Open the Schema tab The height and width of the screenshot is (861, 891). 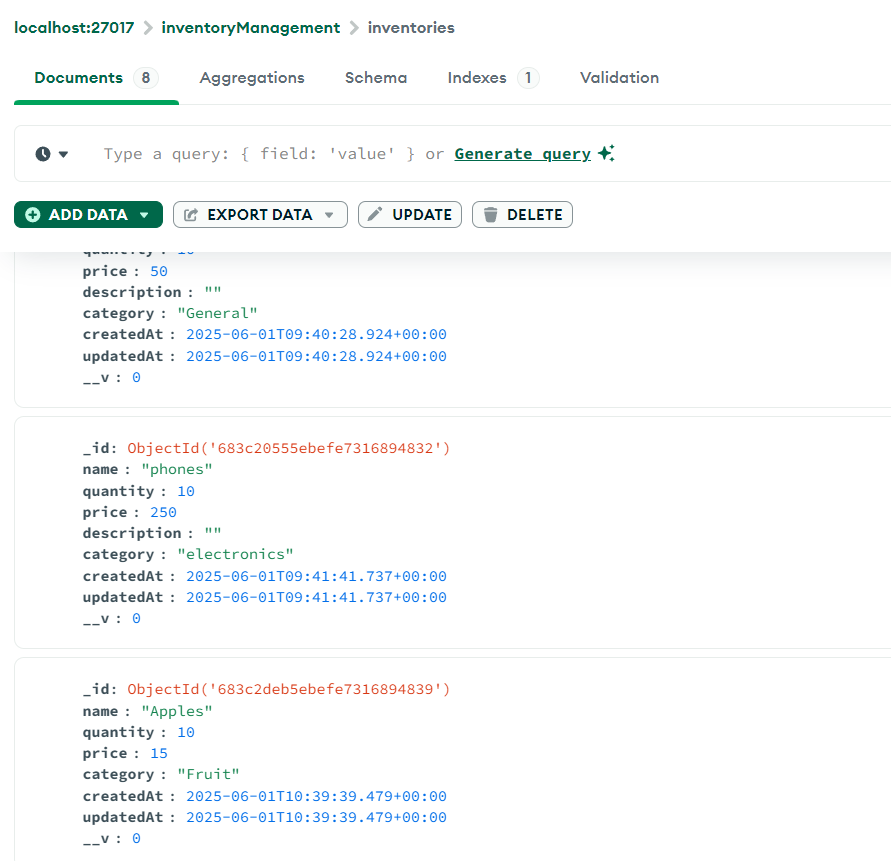click(x=376, y=78)
